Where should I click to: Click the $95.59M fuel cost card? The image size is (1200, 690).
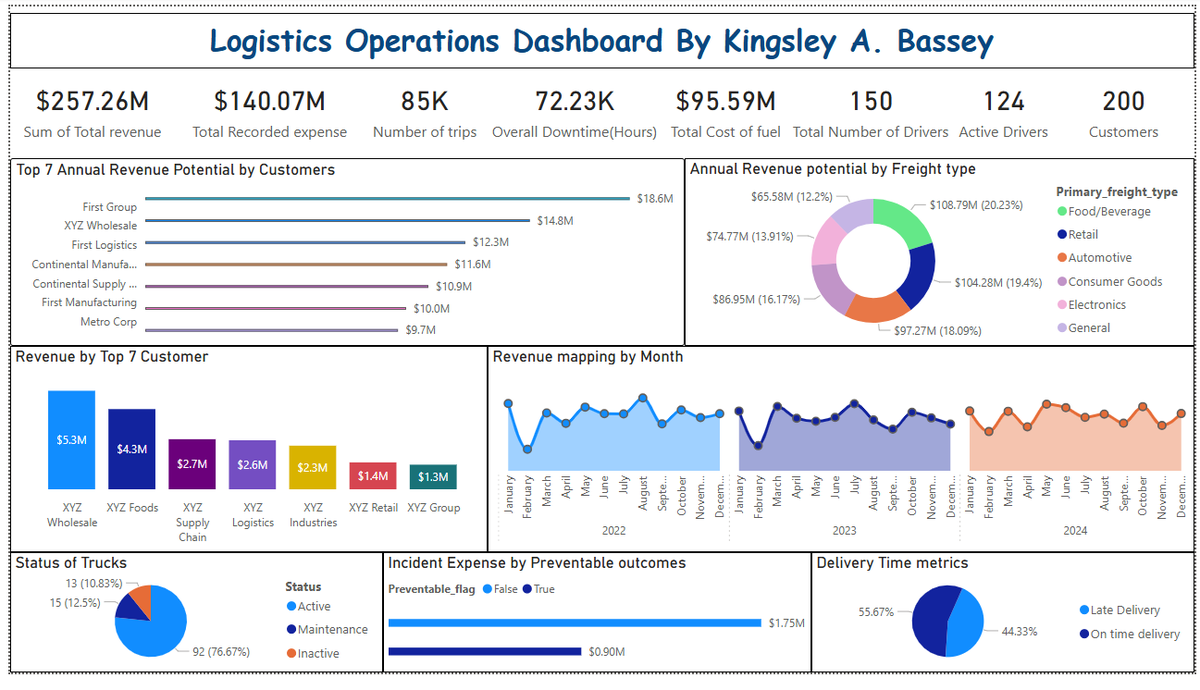726,114
